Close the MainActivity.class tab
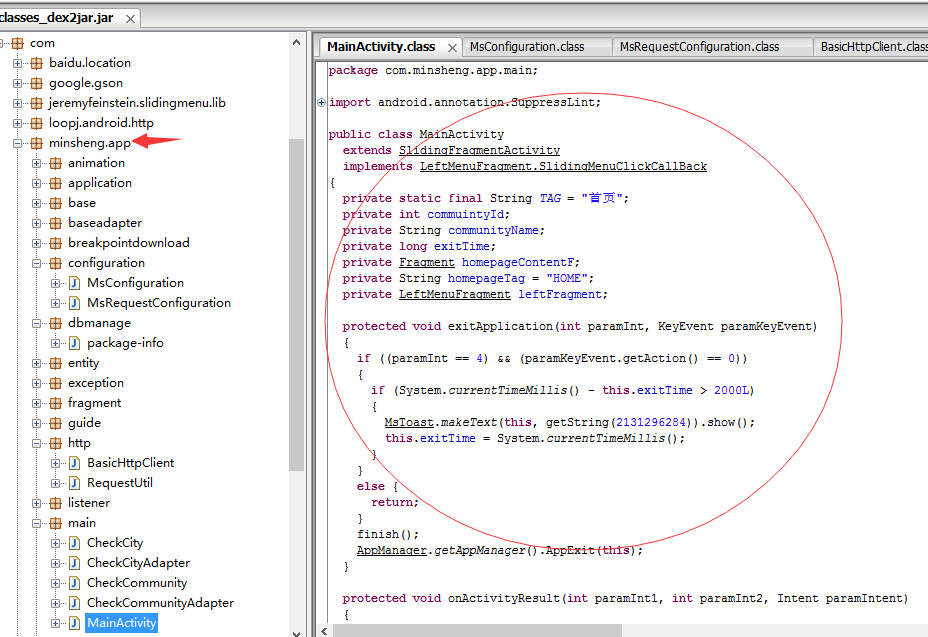 452,48
